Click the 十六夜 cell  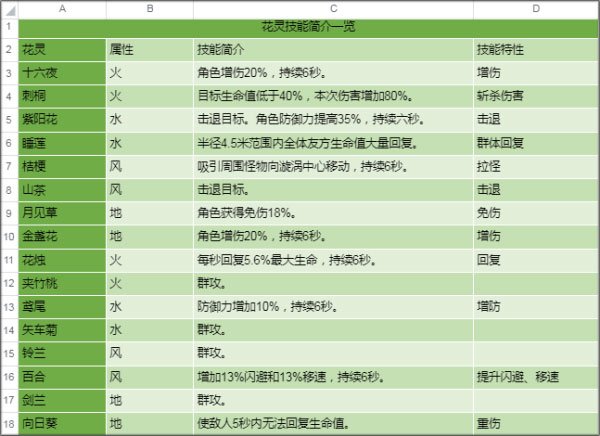[x=62, y=73]
